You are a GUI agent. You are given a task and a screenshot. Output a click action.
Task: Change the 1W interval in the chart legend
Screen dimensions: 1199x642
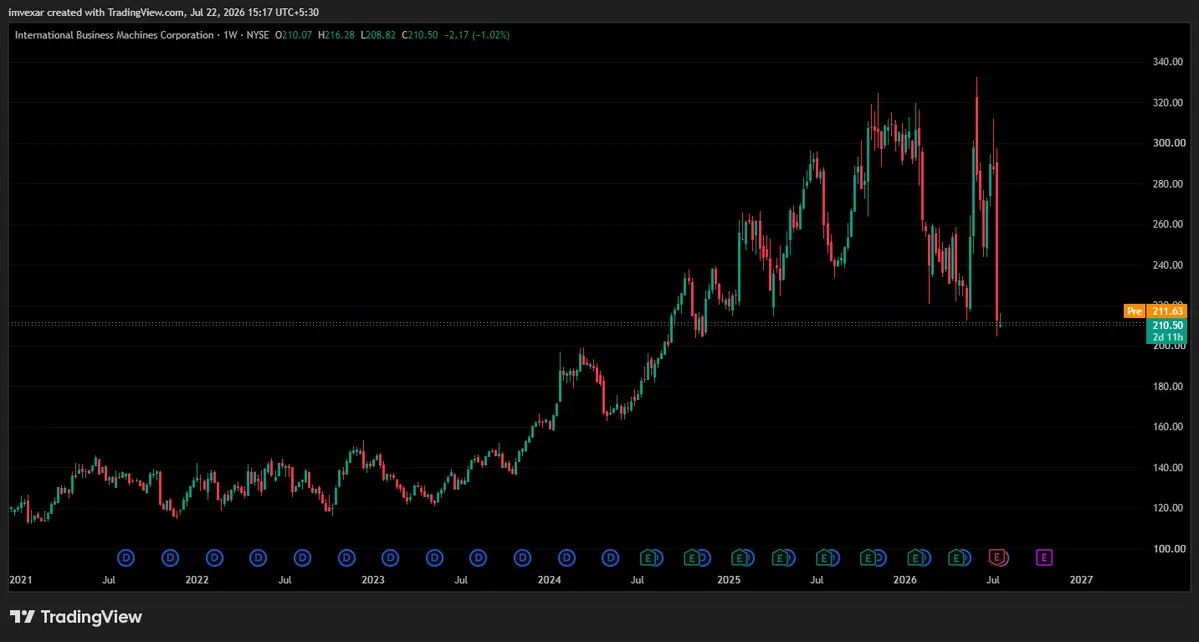(x=229, y=35)
